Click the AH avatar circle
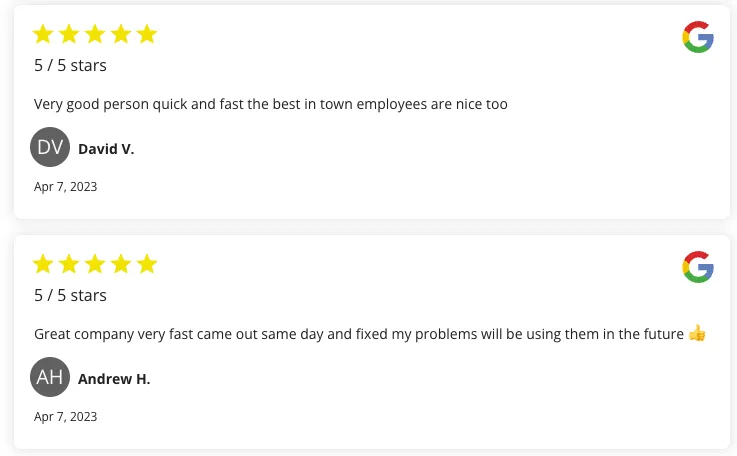 point(50,378)
